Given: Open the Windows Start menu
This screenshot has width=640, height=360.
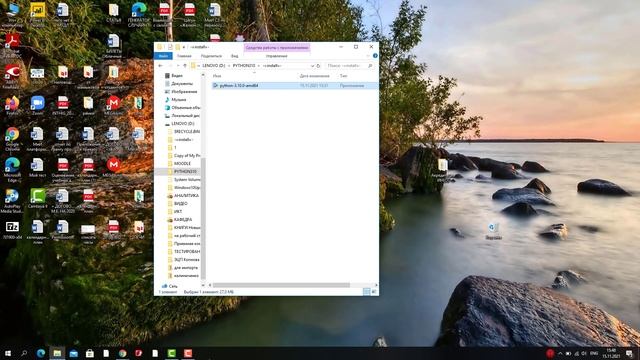Looking at the screenshot, I should pyautogui.click(x=8, y=353).
